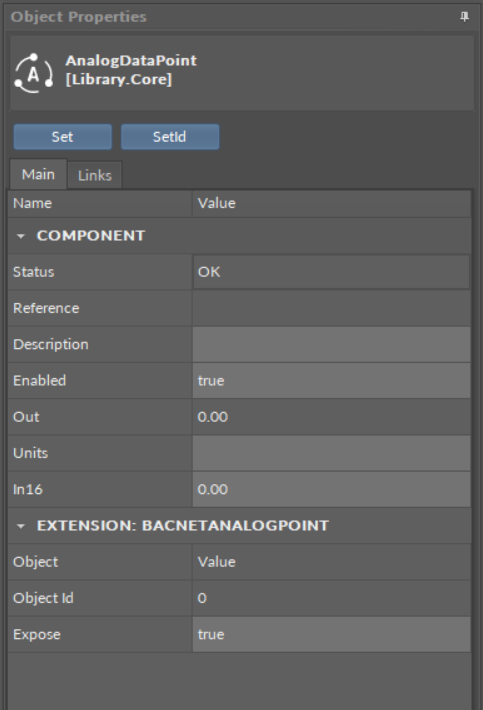Edit the In16 value field
This screenshot has height=710, width=483.
coord(331,489)
